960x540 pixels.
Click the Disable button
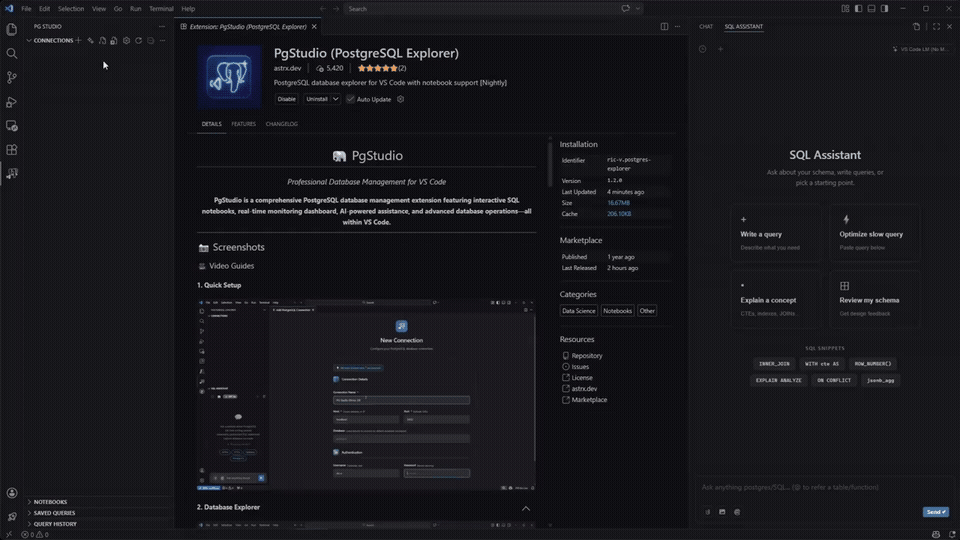tap(287, 99)
